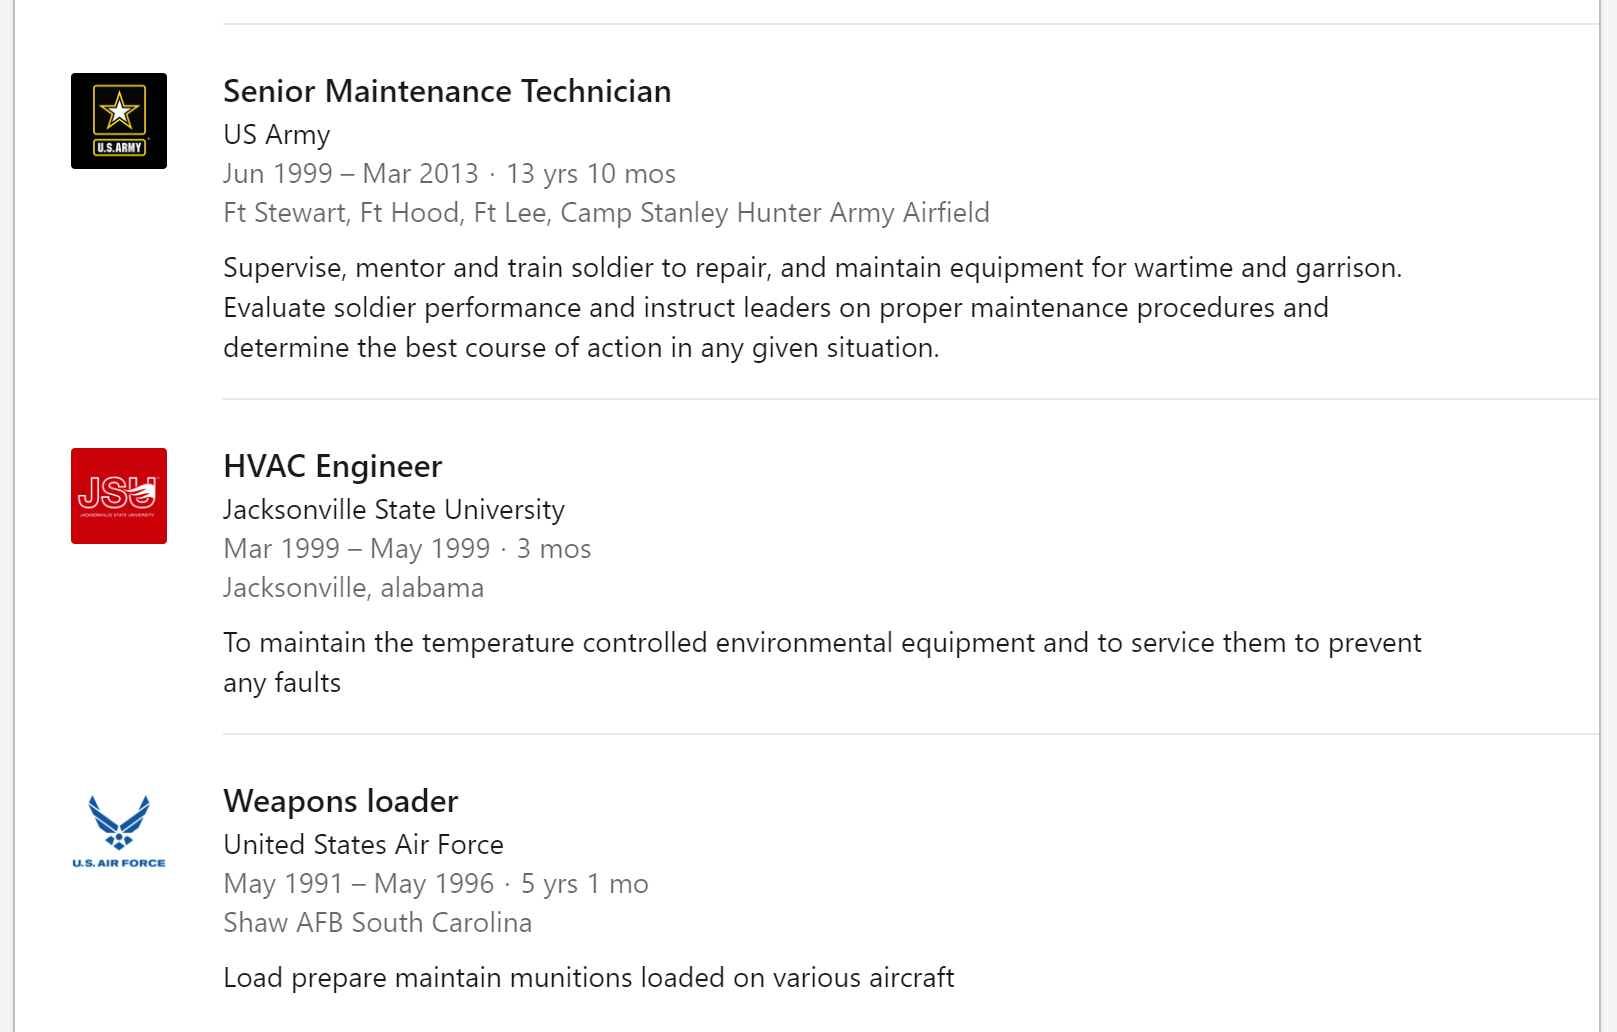Viewport: 1617px width, 1032px height.
Task: Click the any faults description line
Action: 282,683
